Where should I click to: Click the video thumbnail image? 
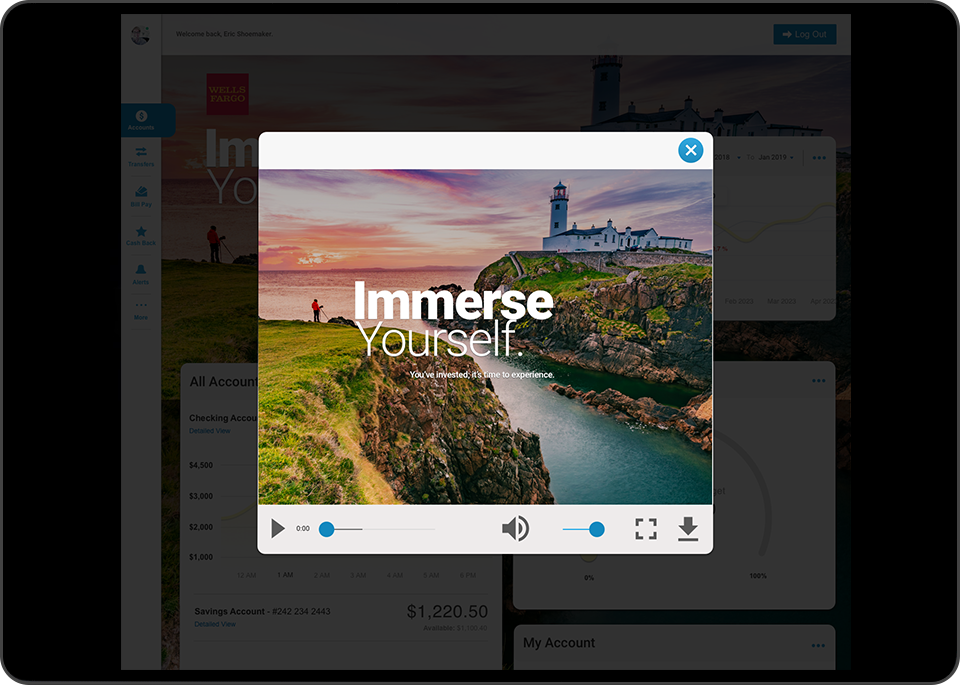(x=485, y=337)
